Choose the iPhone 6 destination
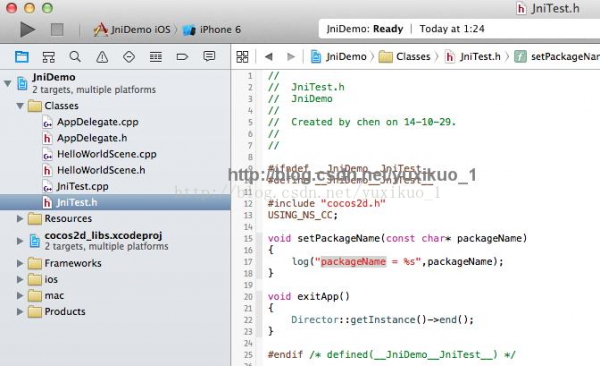This screenshot has height=366, width=600. [x=212, y=29]
